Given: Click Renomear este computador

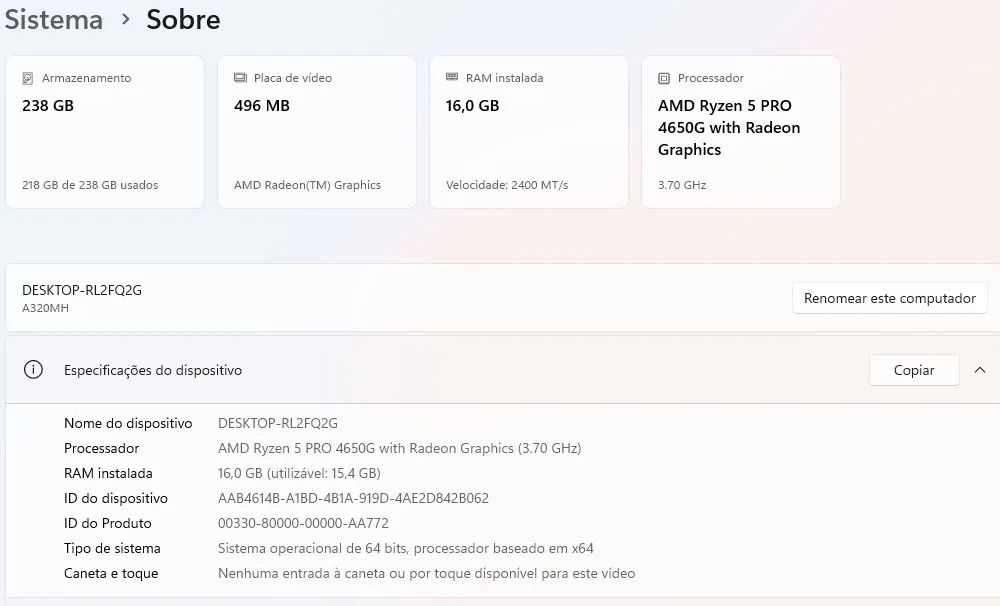Looking at the screenshot, I should click(x=888, y=297).
